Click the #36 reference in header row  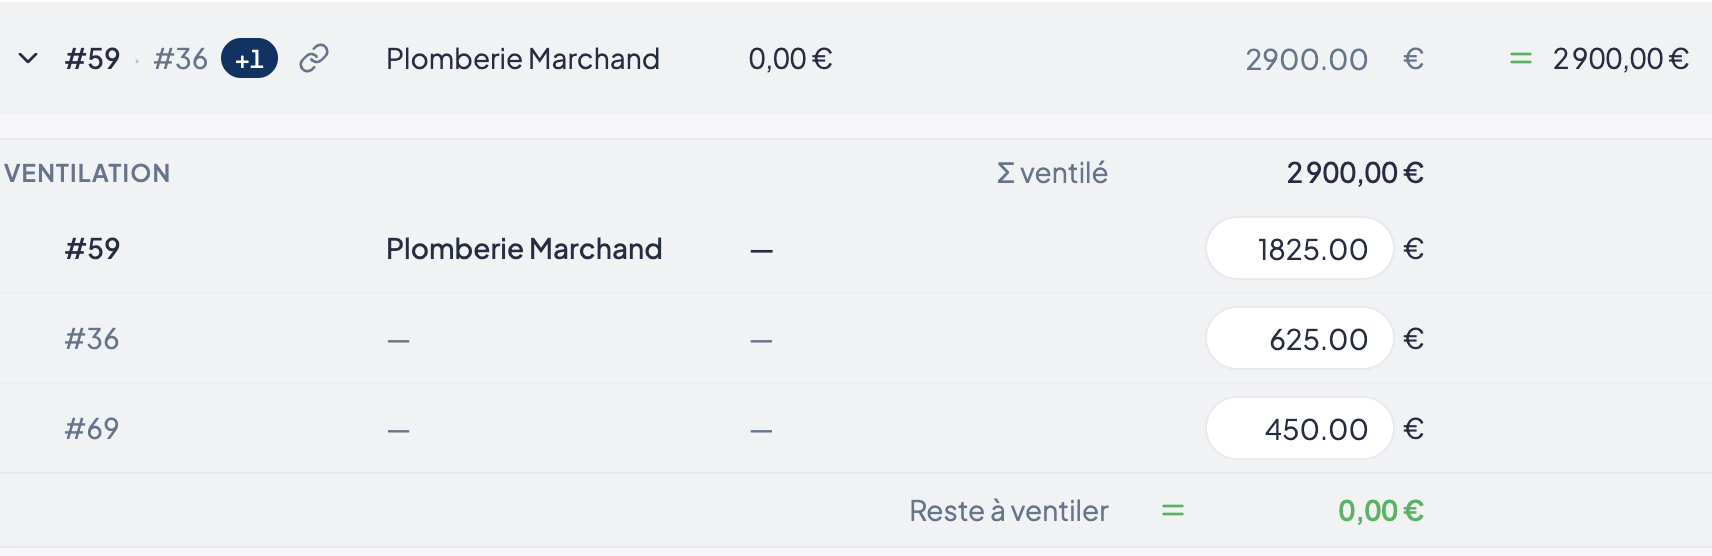point(181,58)
